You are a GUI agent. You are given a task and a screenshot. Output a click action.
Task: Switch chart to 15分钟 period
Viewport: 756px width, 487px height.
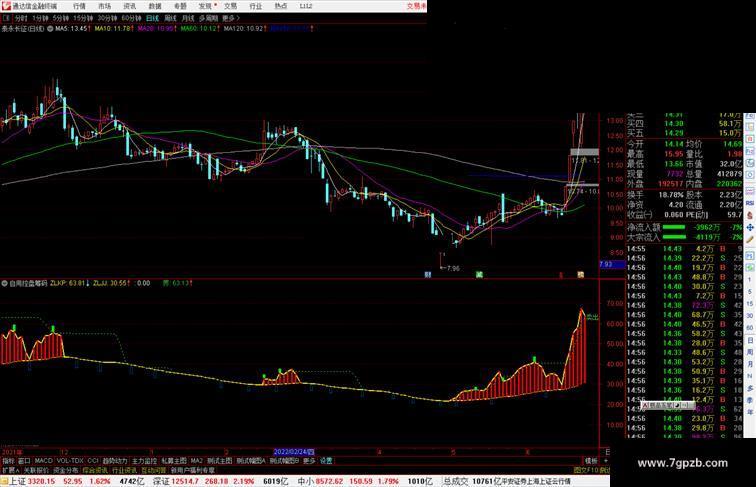(x=83, y=18)
